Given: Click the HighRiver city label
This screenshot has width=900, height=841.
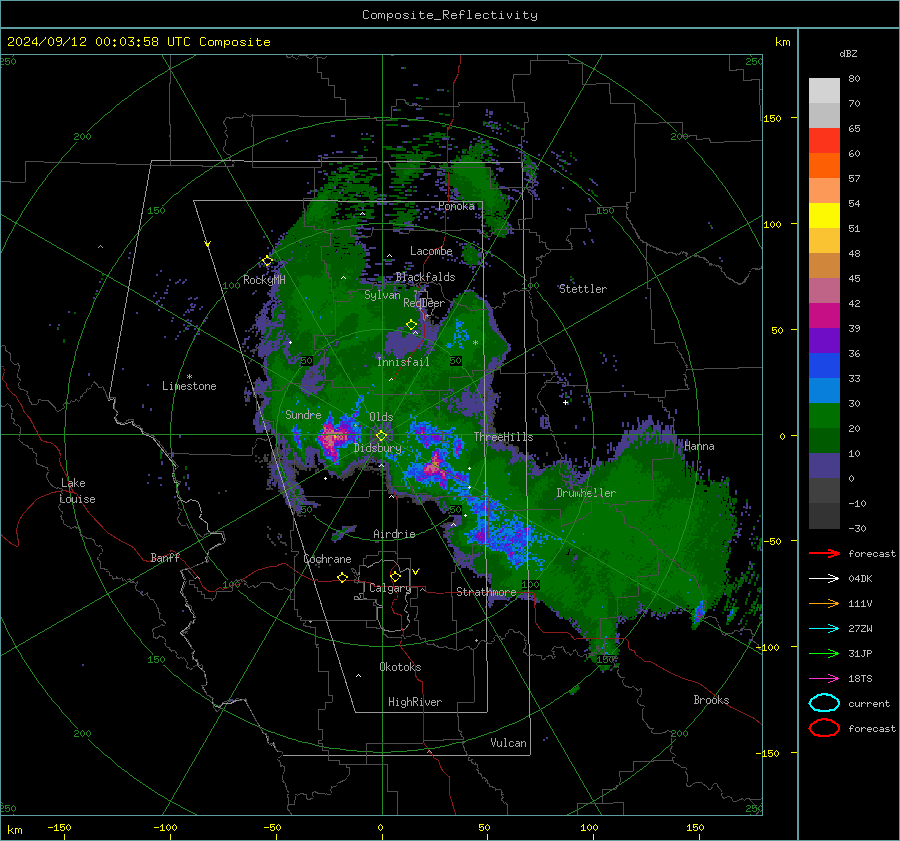Looking at the screenshot, I should [415, 702].
